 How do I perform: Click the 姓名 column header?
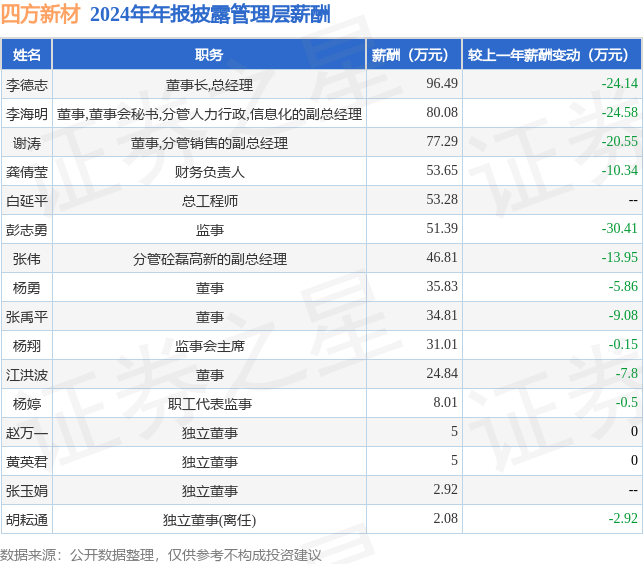coord(27,55)
